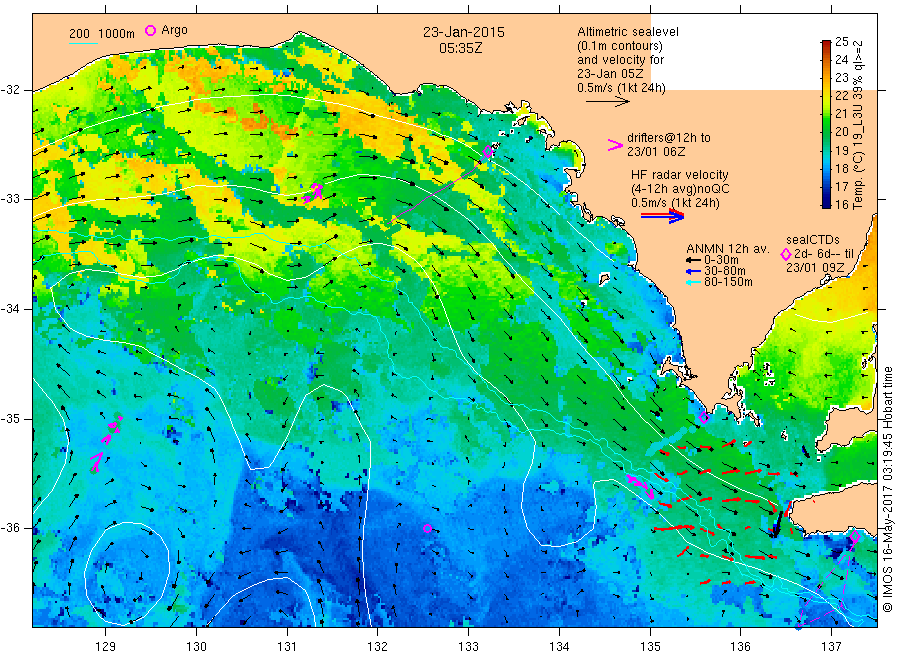Viewport: 900px width, 660px height.
Task: Click the longitude axis label '135'
Action: click(x=650, y=647)
